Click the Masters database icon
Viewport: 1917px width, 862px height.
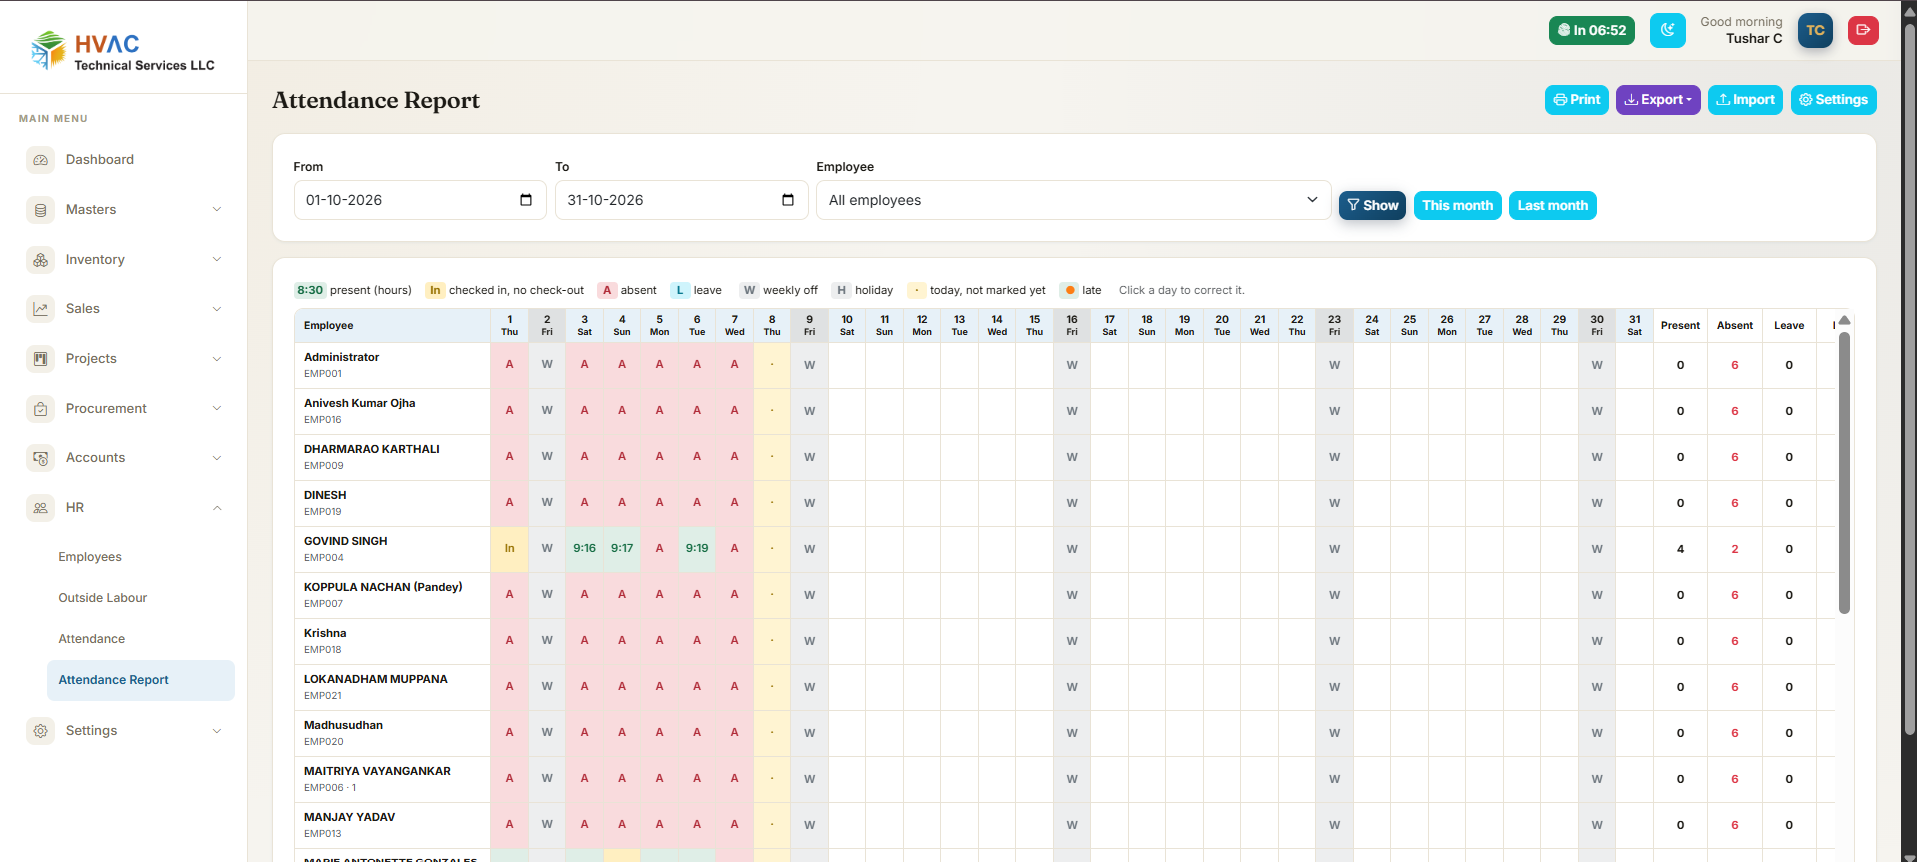tap(40, 210)
